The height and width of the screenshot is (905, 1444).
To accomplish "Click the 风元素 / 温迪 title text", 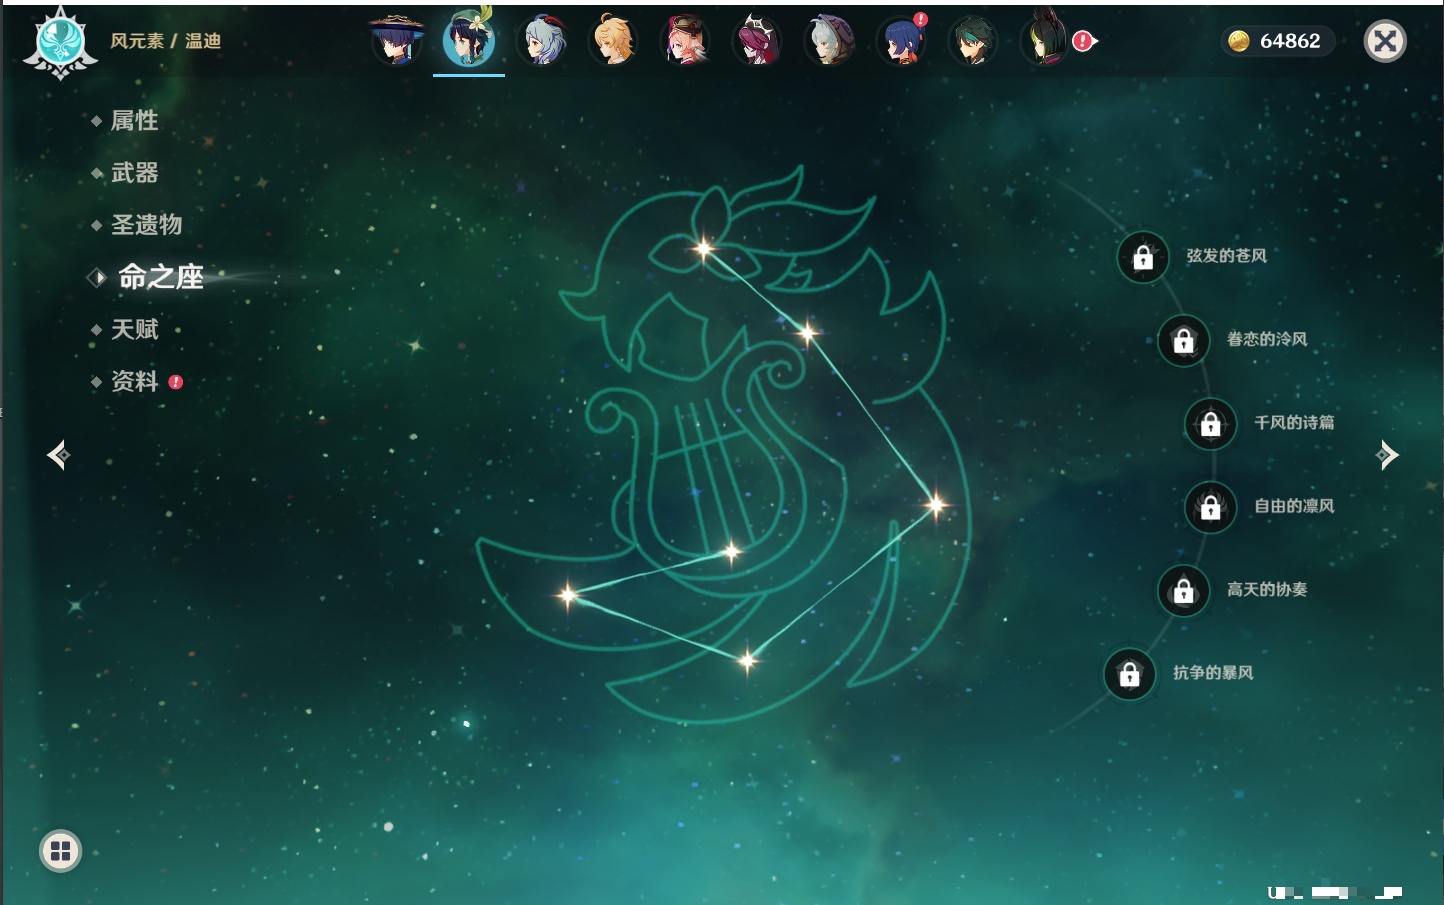I will (x=166, y=41).
